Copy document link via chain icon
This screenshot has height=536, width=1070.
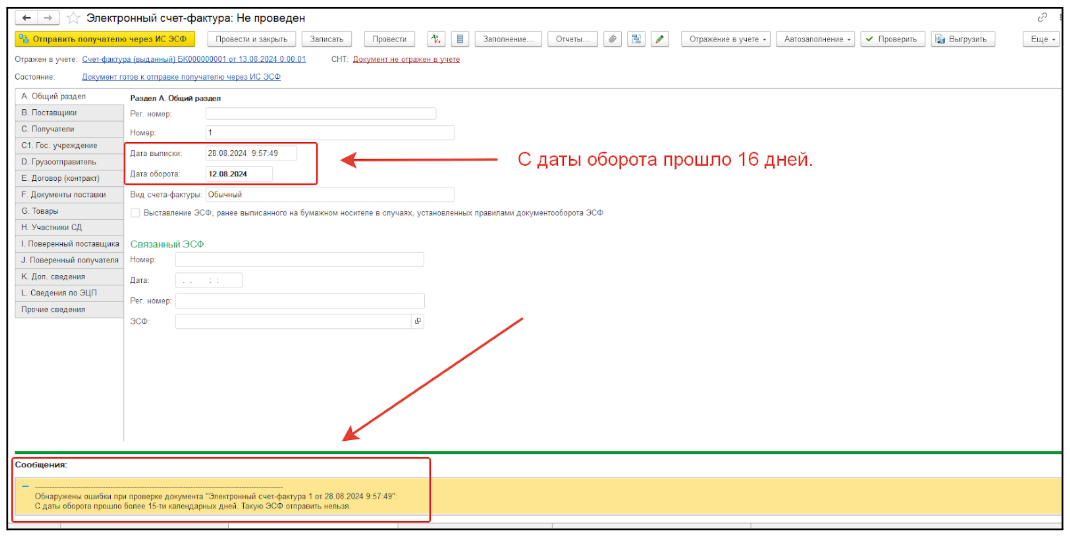point(1043,18)
